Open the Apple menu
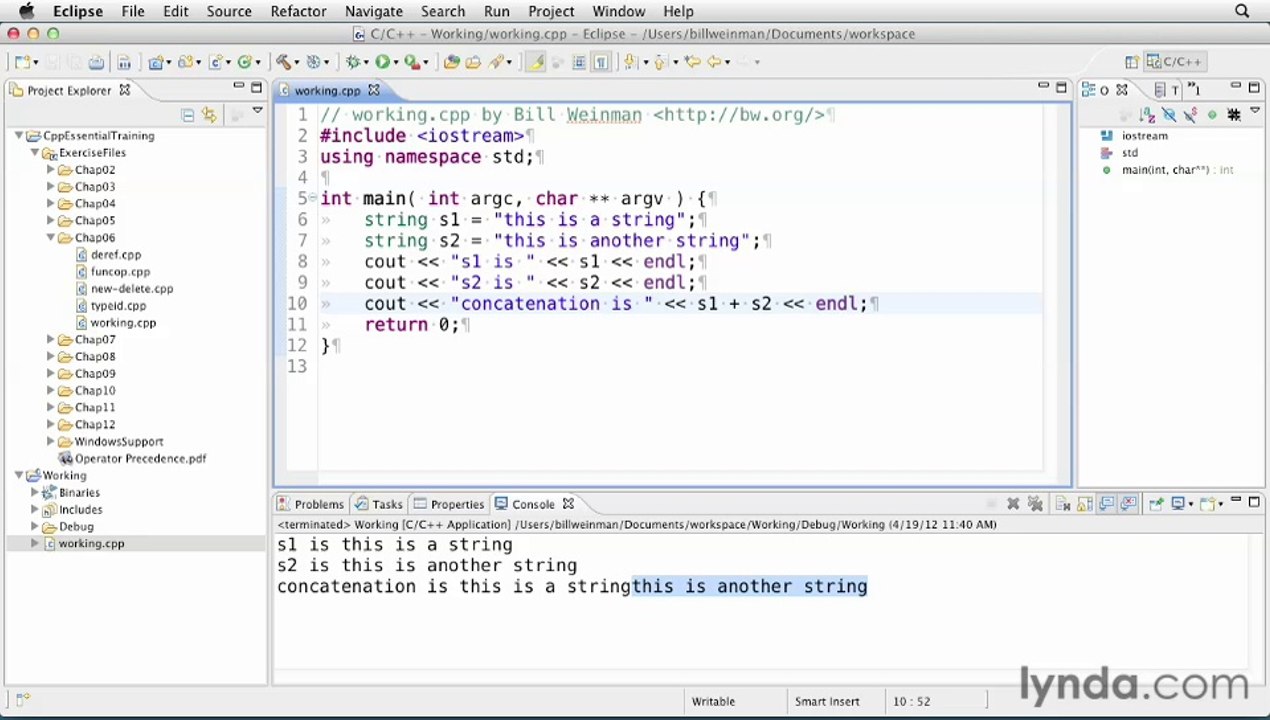1270x720 pixels. (x=27, y=11)
